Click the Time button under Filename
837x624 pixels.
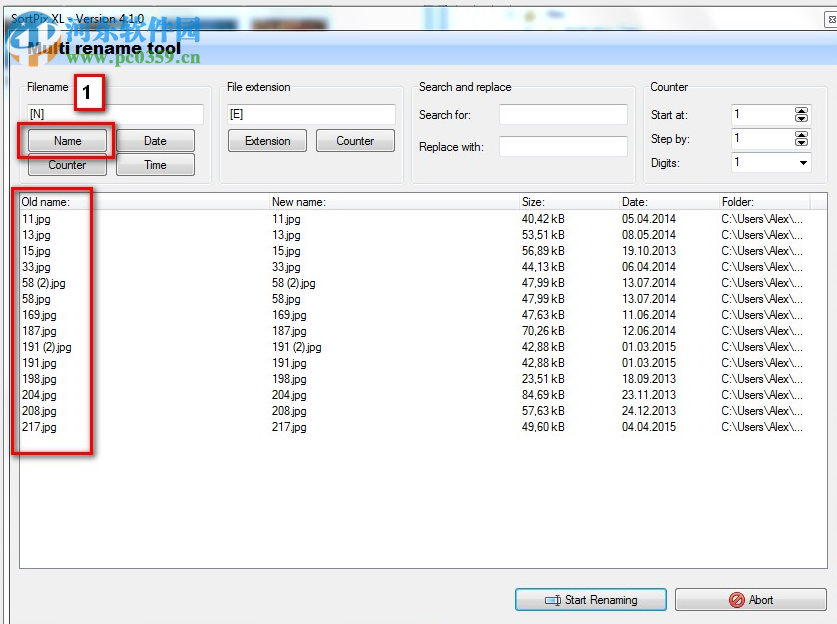coord(155,165)
